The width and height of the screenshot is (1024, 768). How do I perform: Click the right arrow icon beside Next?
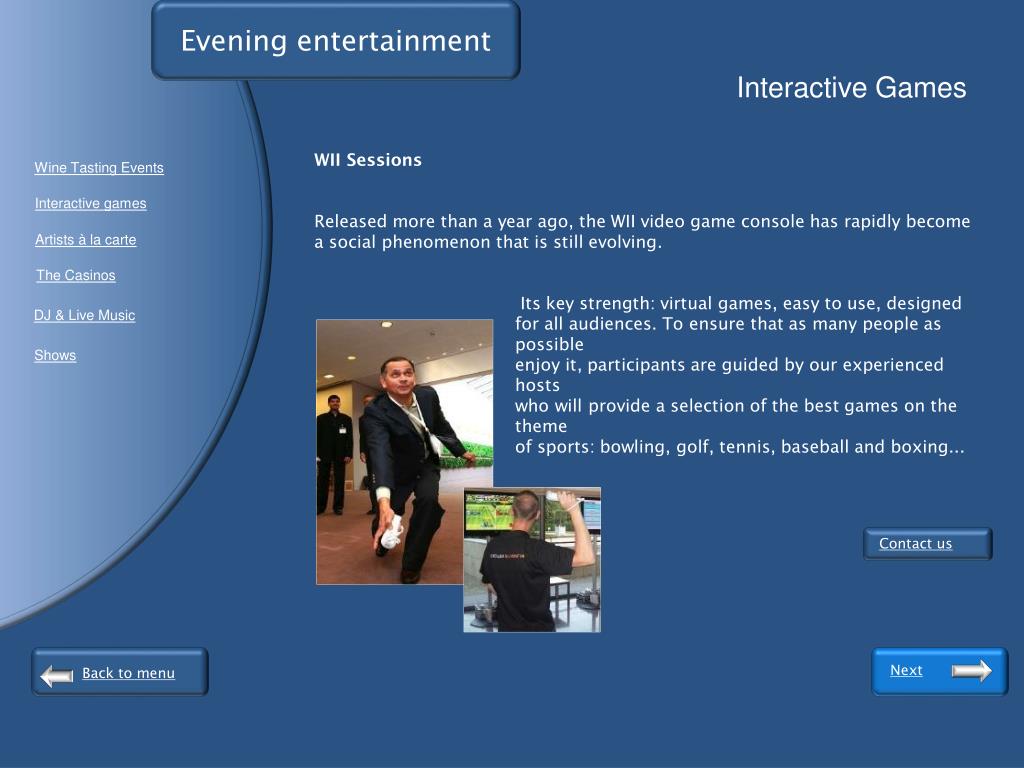[971, 671]
